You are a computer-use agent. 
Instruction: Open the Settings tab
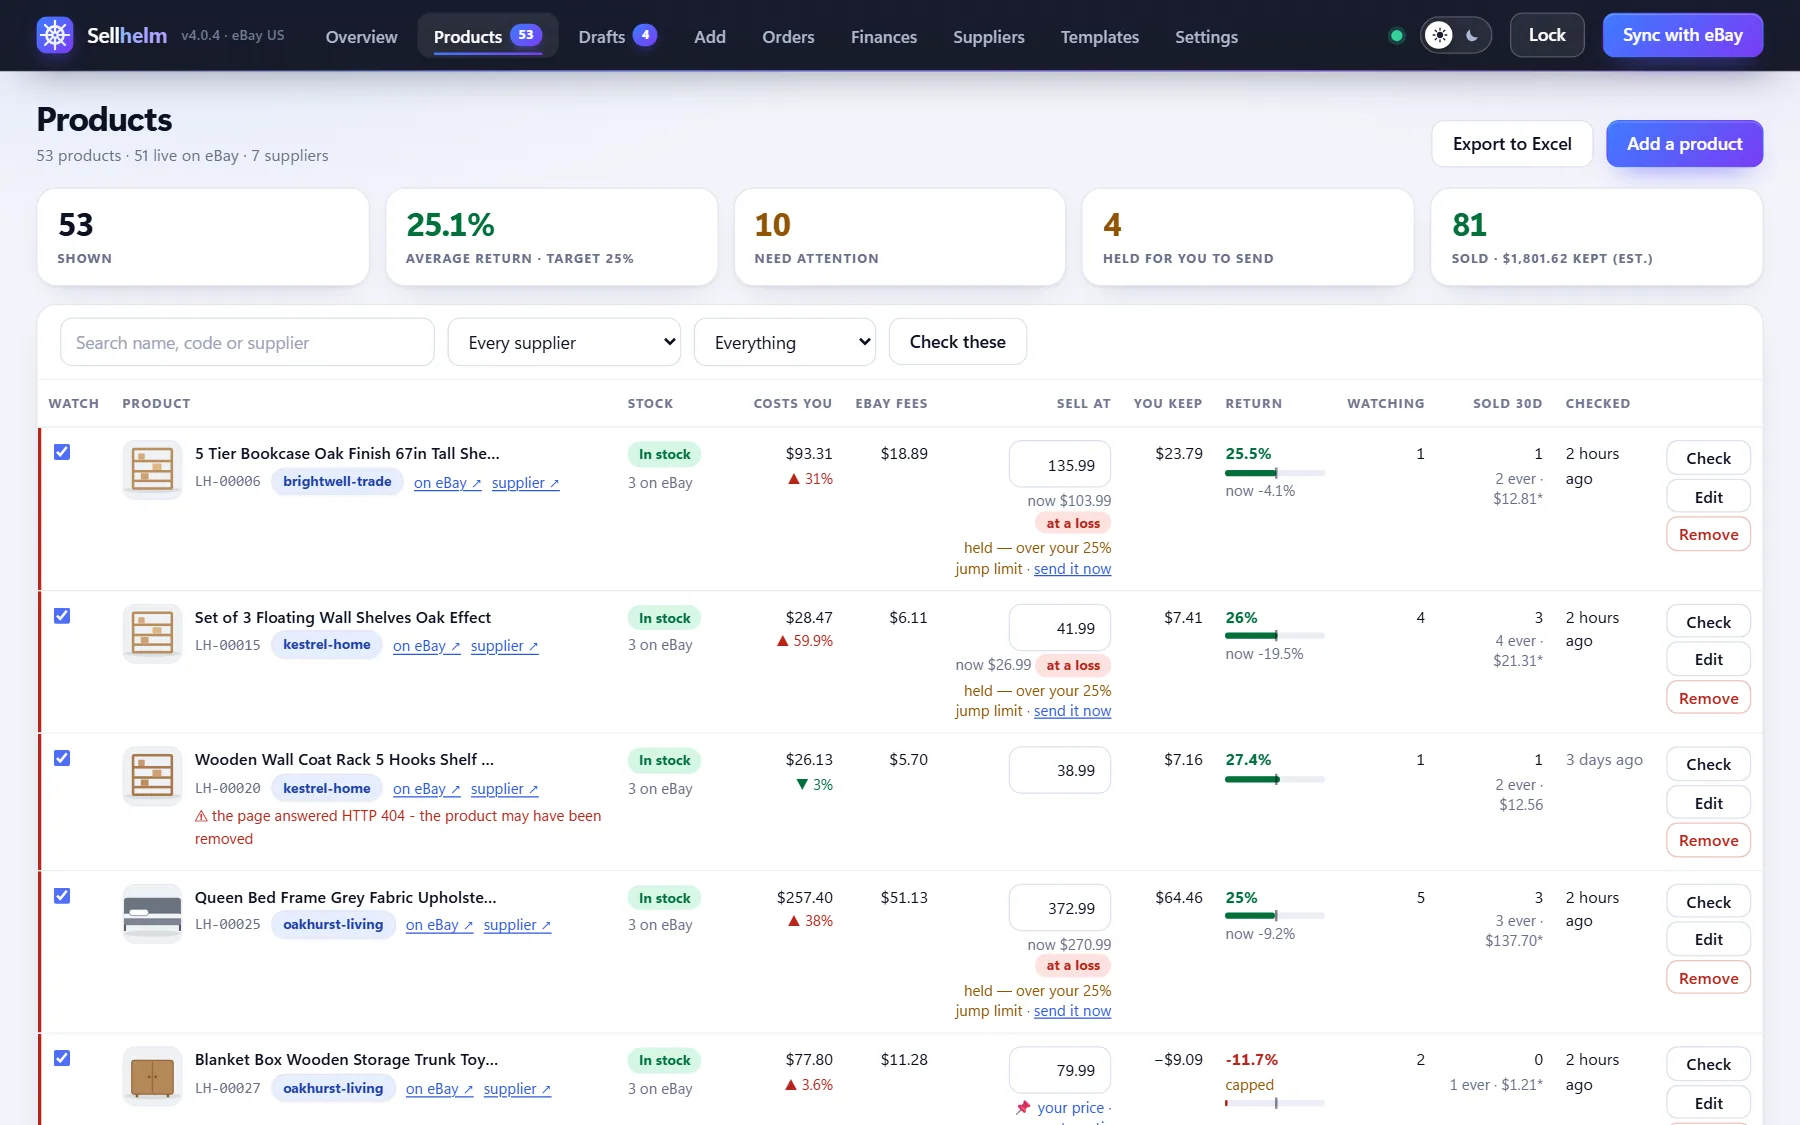[x=1206, y=37]
